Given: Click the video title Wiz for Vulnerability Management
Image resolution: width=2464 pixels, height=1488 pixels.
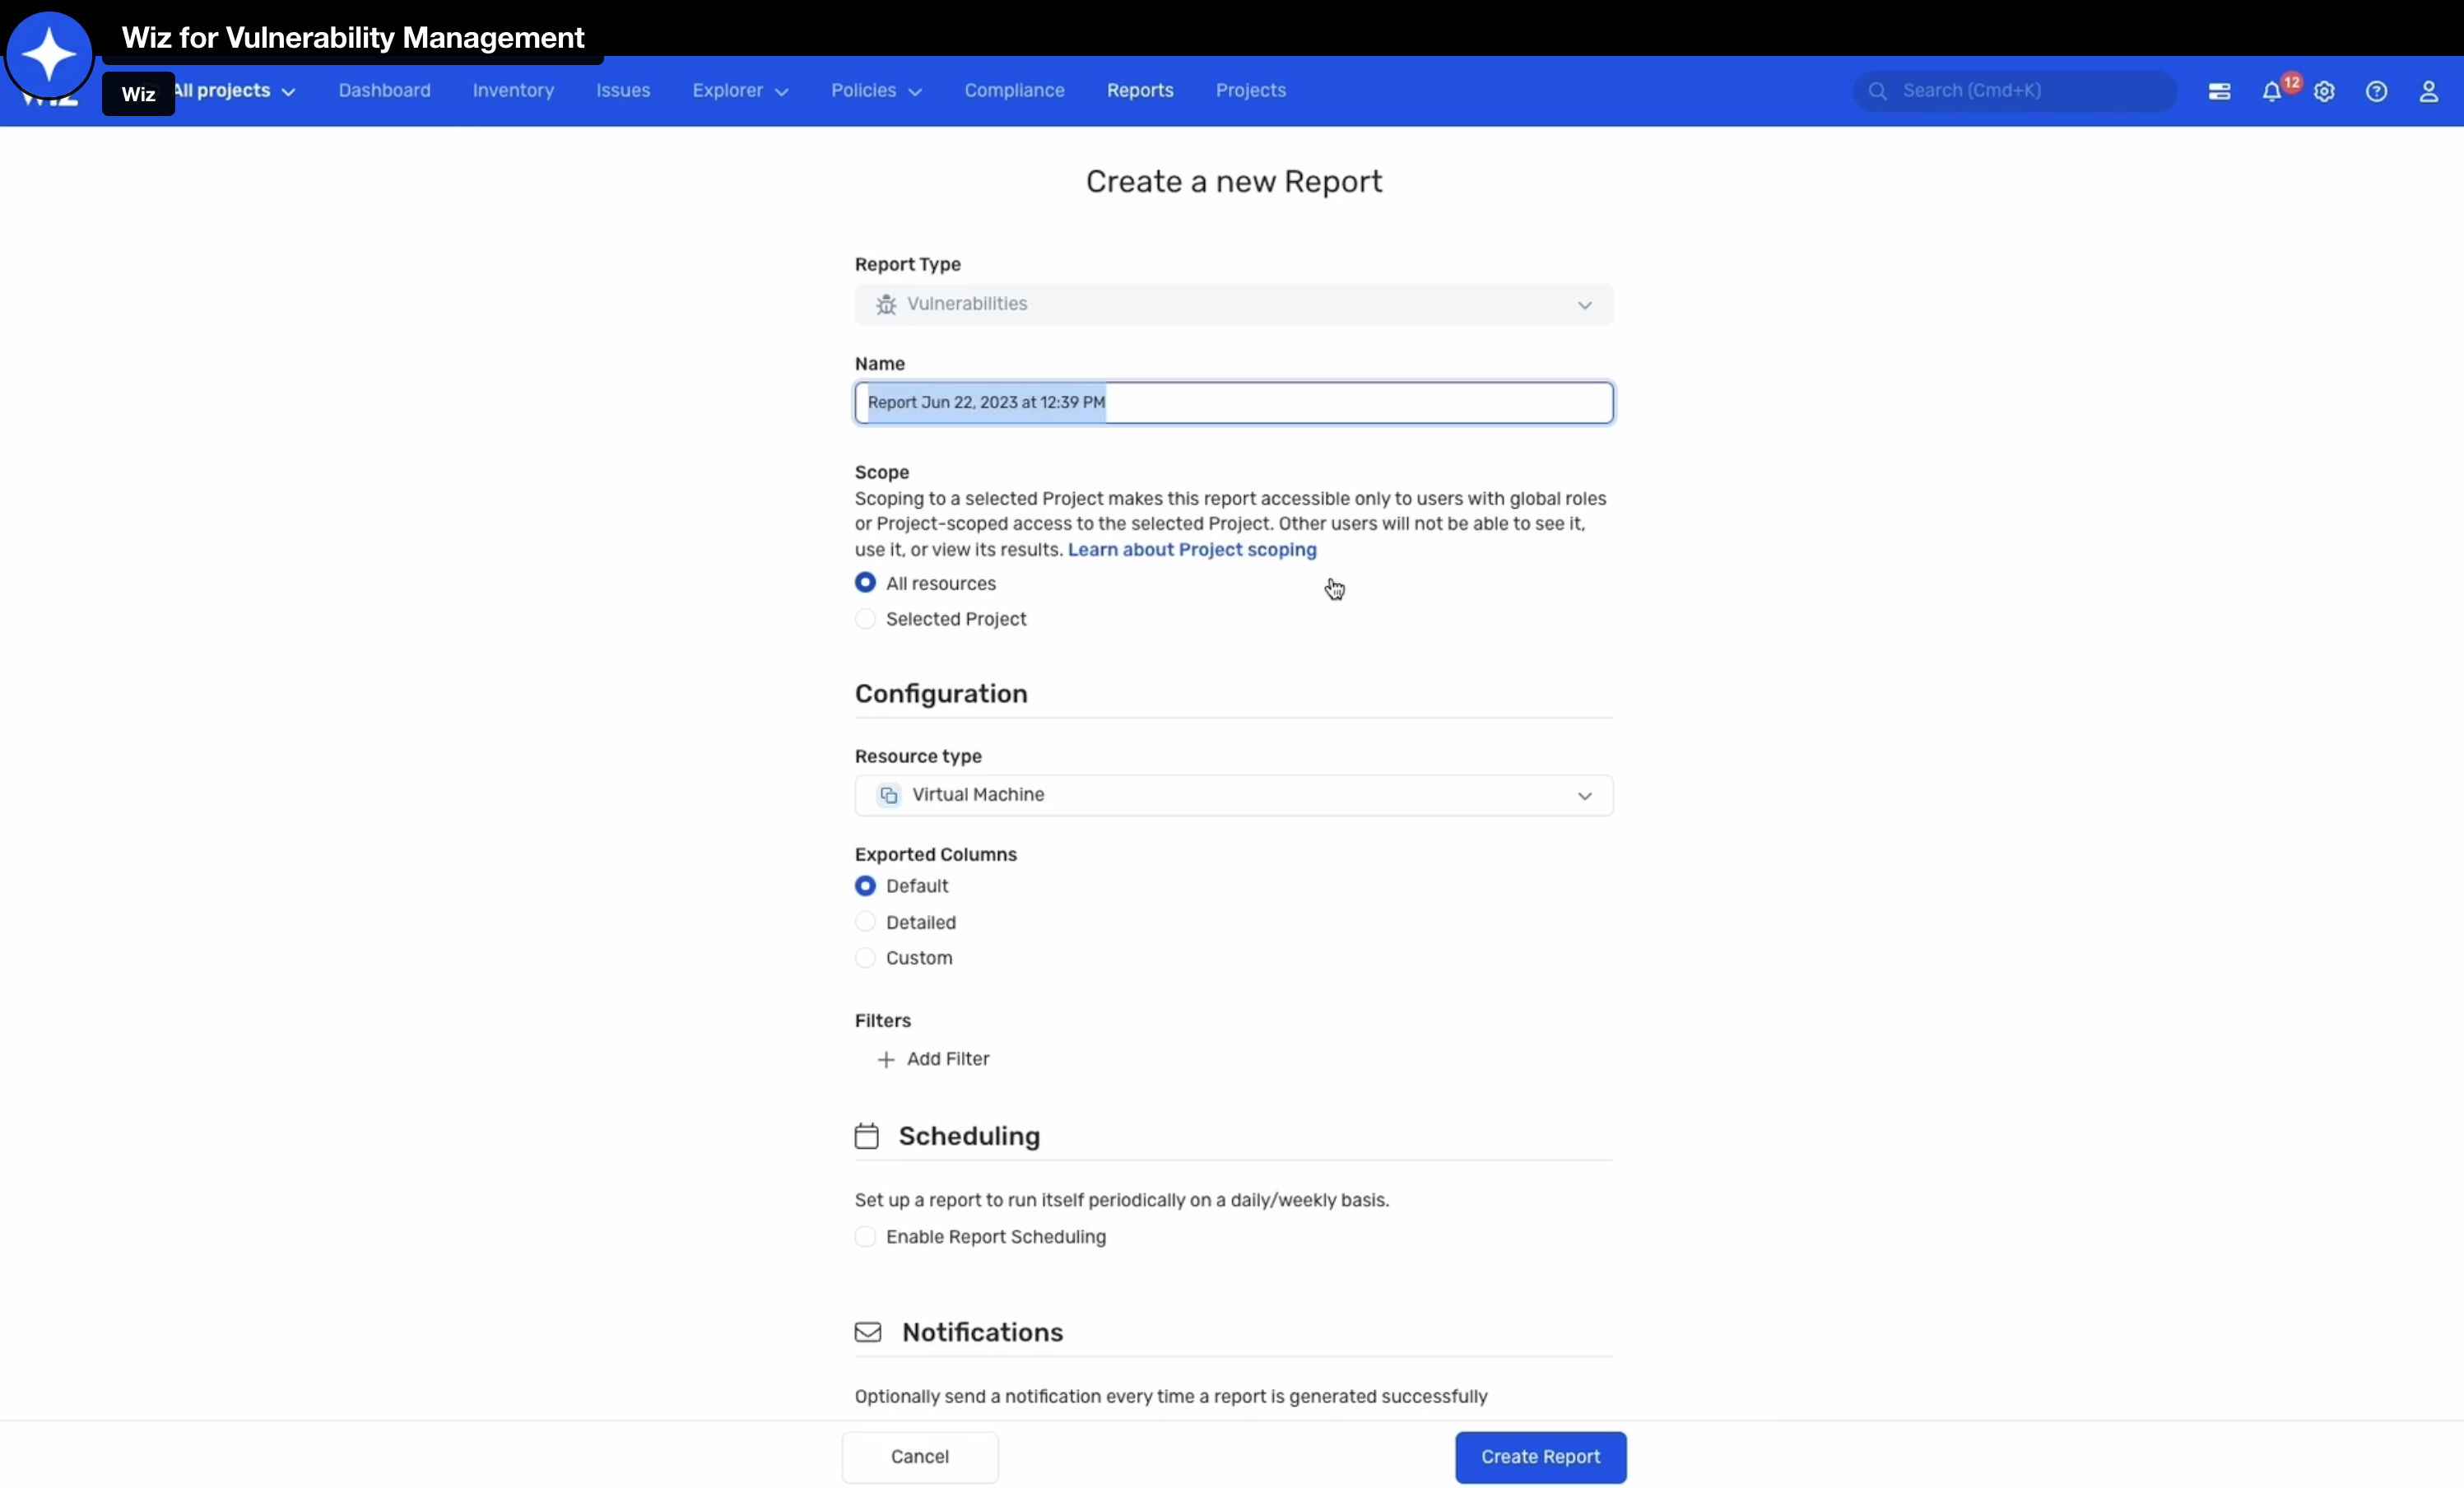Looking at the screenshot, I should [353, 38].
